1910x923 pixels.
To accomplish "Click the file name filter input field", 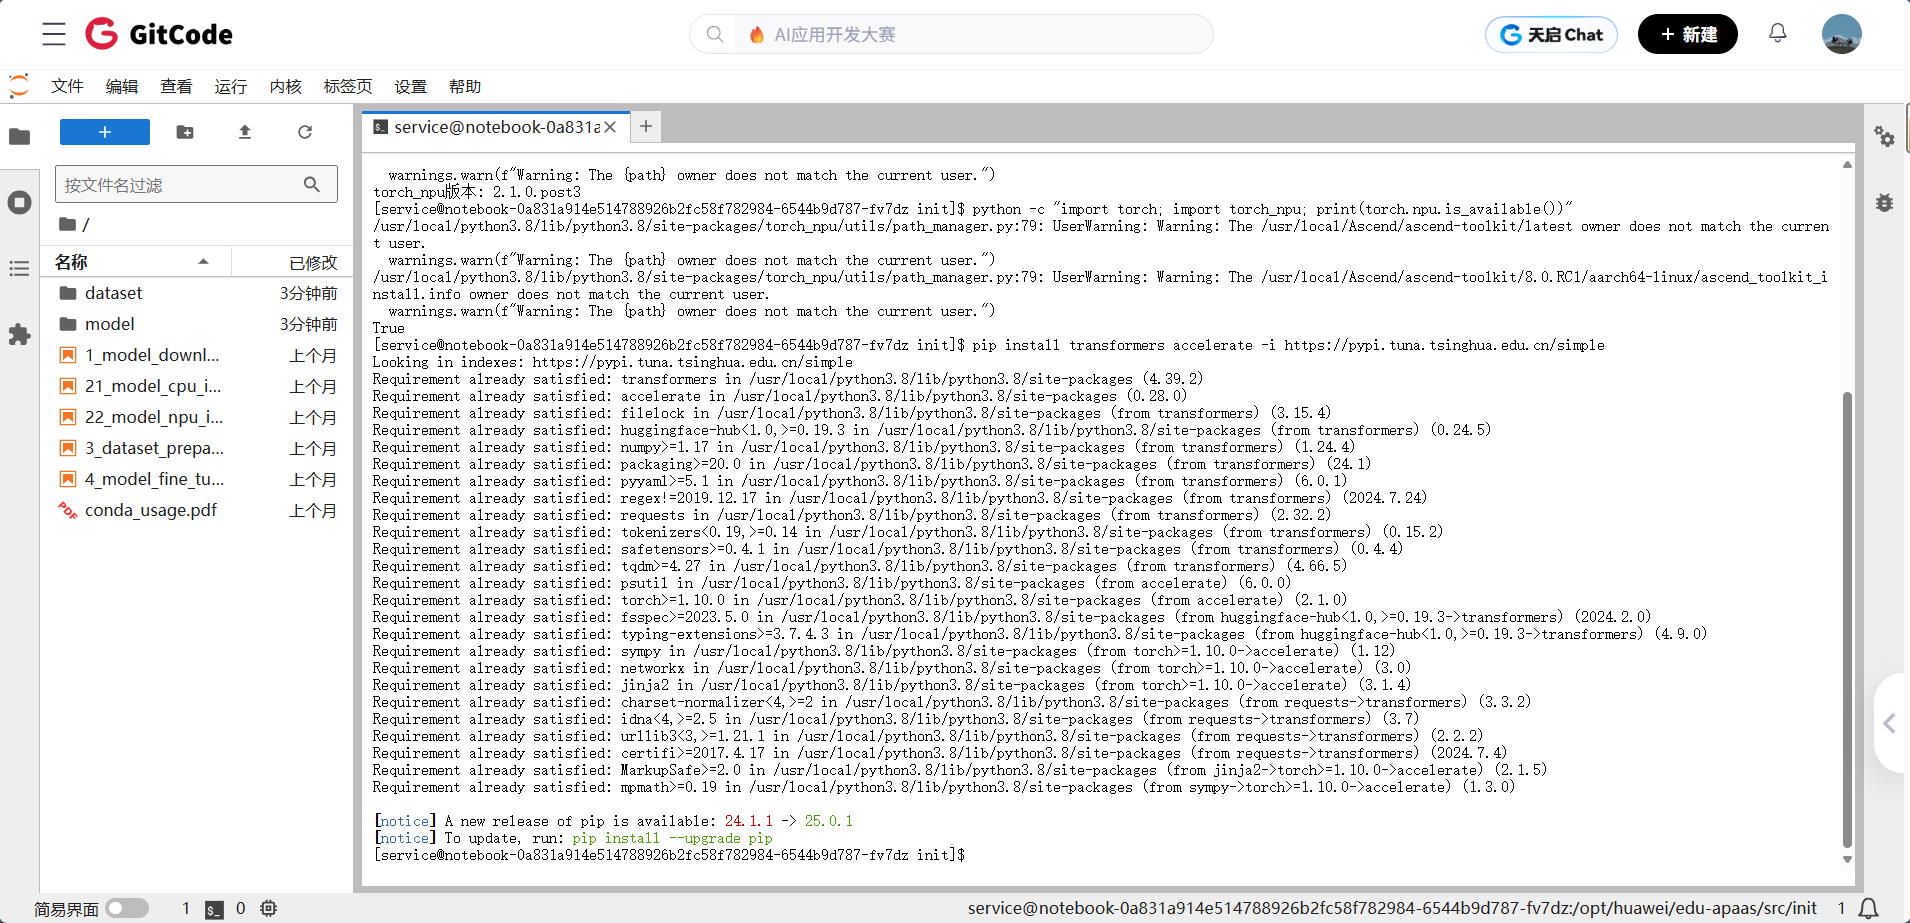I will point(180,185).
